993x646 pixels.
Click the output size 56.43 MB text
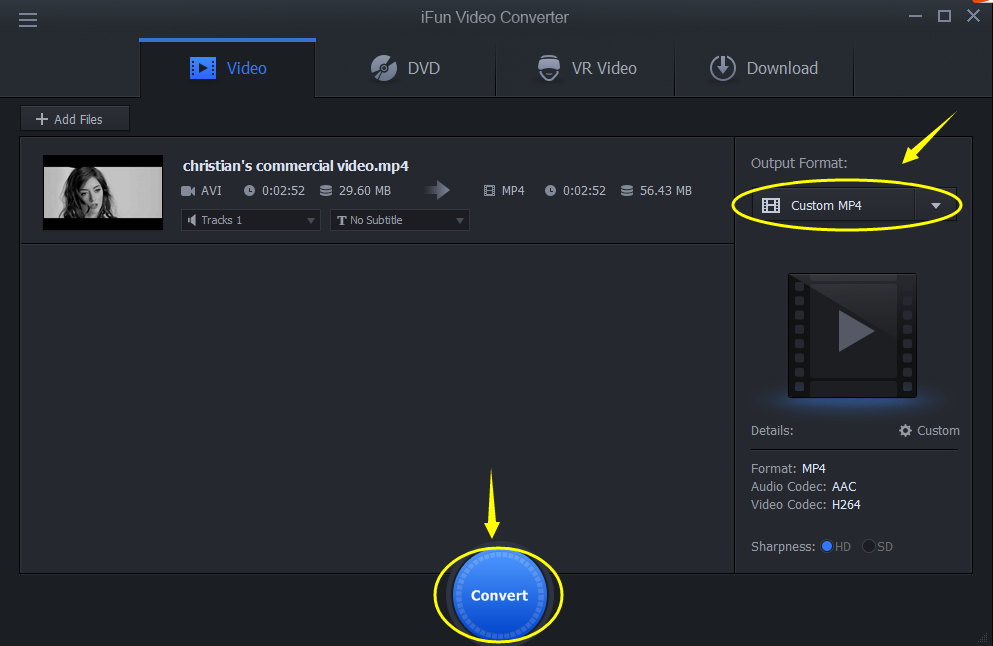[x=666, y=191]
